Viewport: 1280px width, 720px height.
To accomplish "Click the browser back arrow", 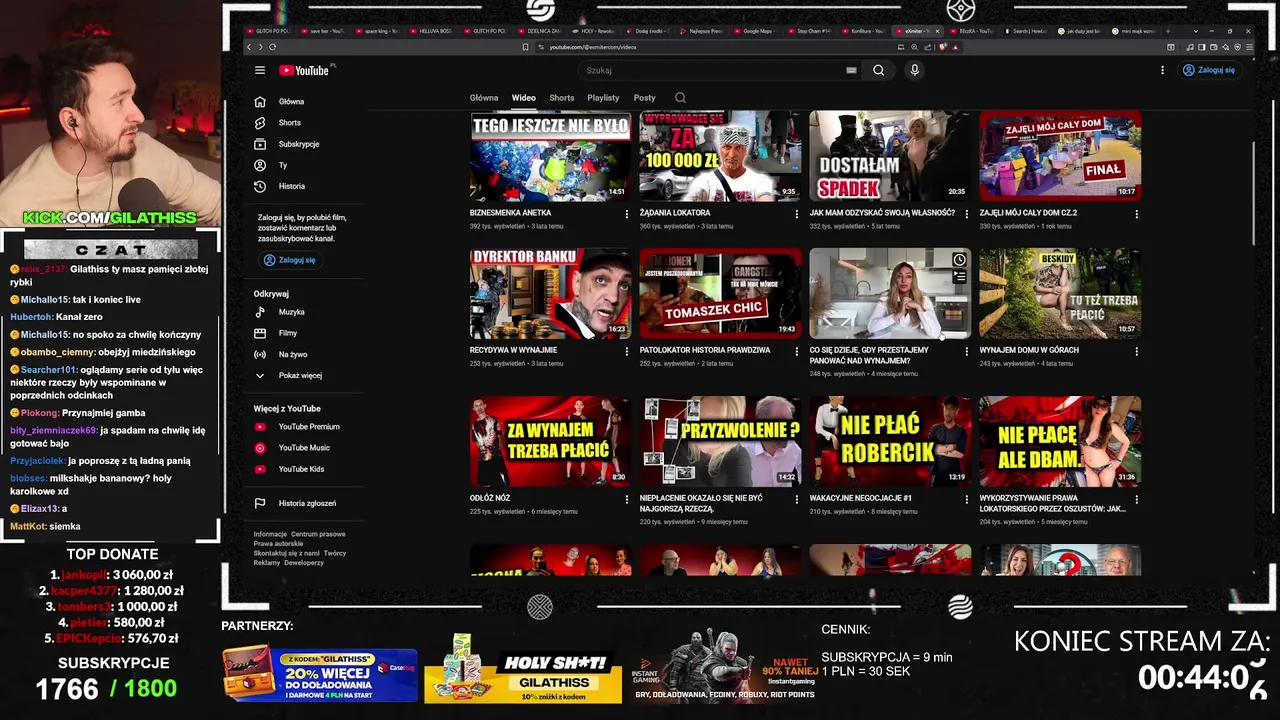I will pyautogui.click(x=250, y=47).
